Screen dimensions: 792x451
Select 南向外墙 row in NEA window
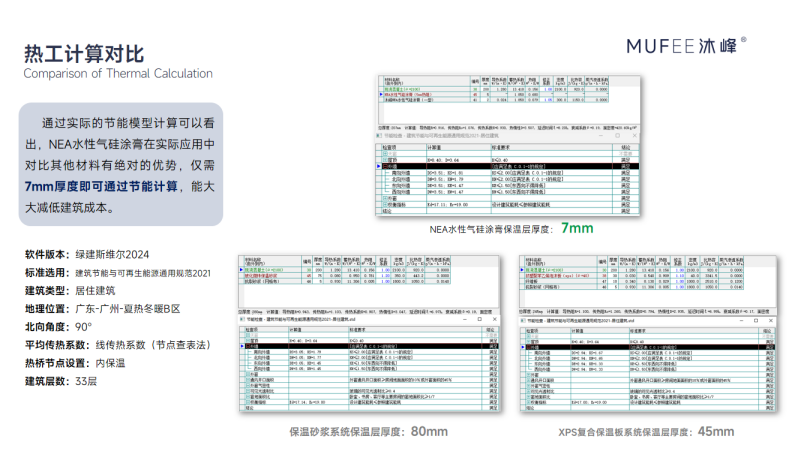coord(508,173)
